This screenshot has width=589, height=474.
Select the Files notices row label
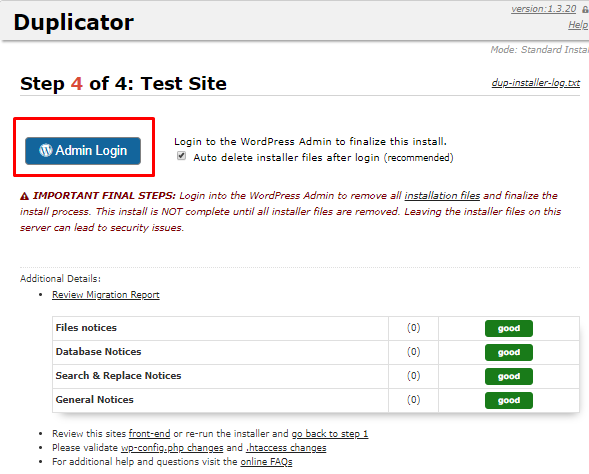pos(86,328)
